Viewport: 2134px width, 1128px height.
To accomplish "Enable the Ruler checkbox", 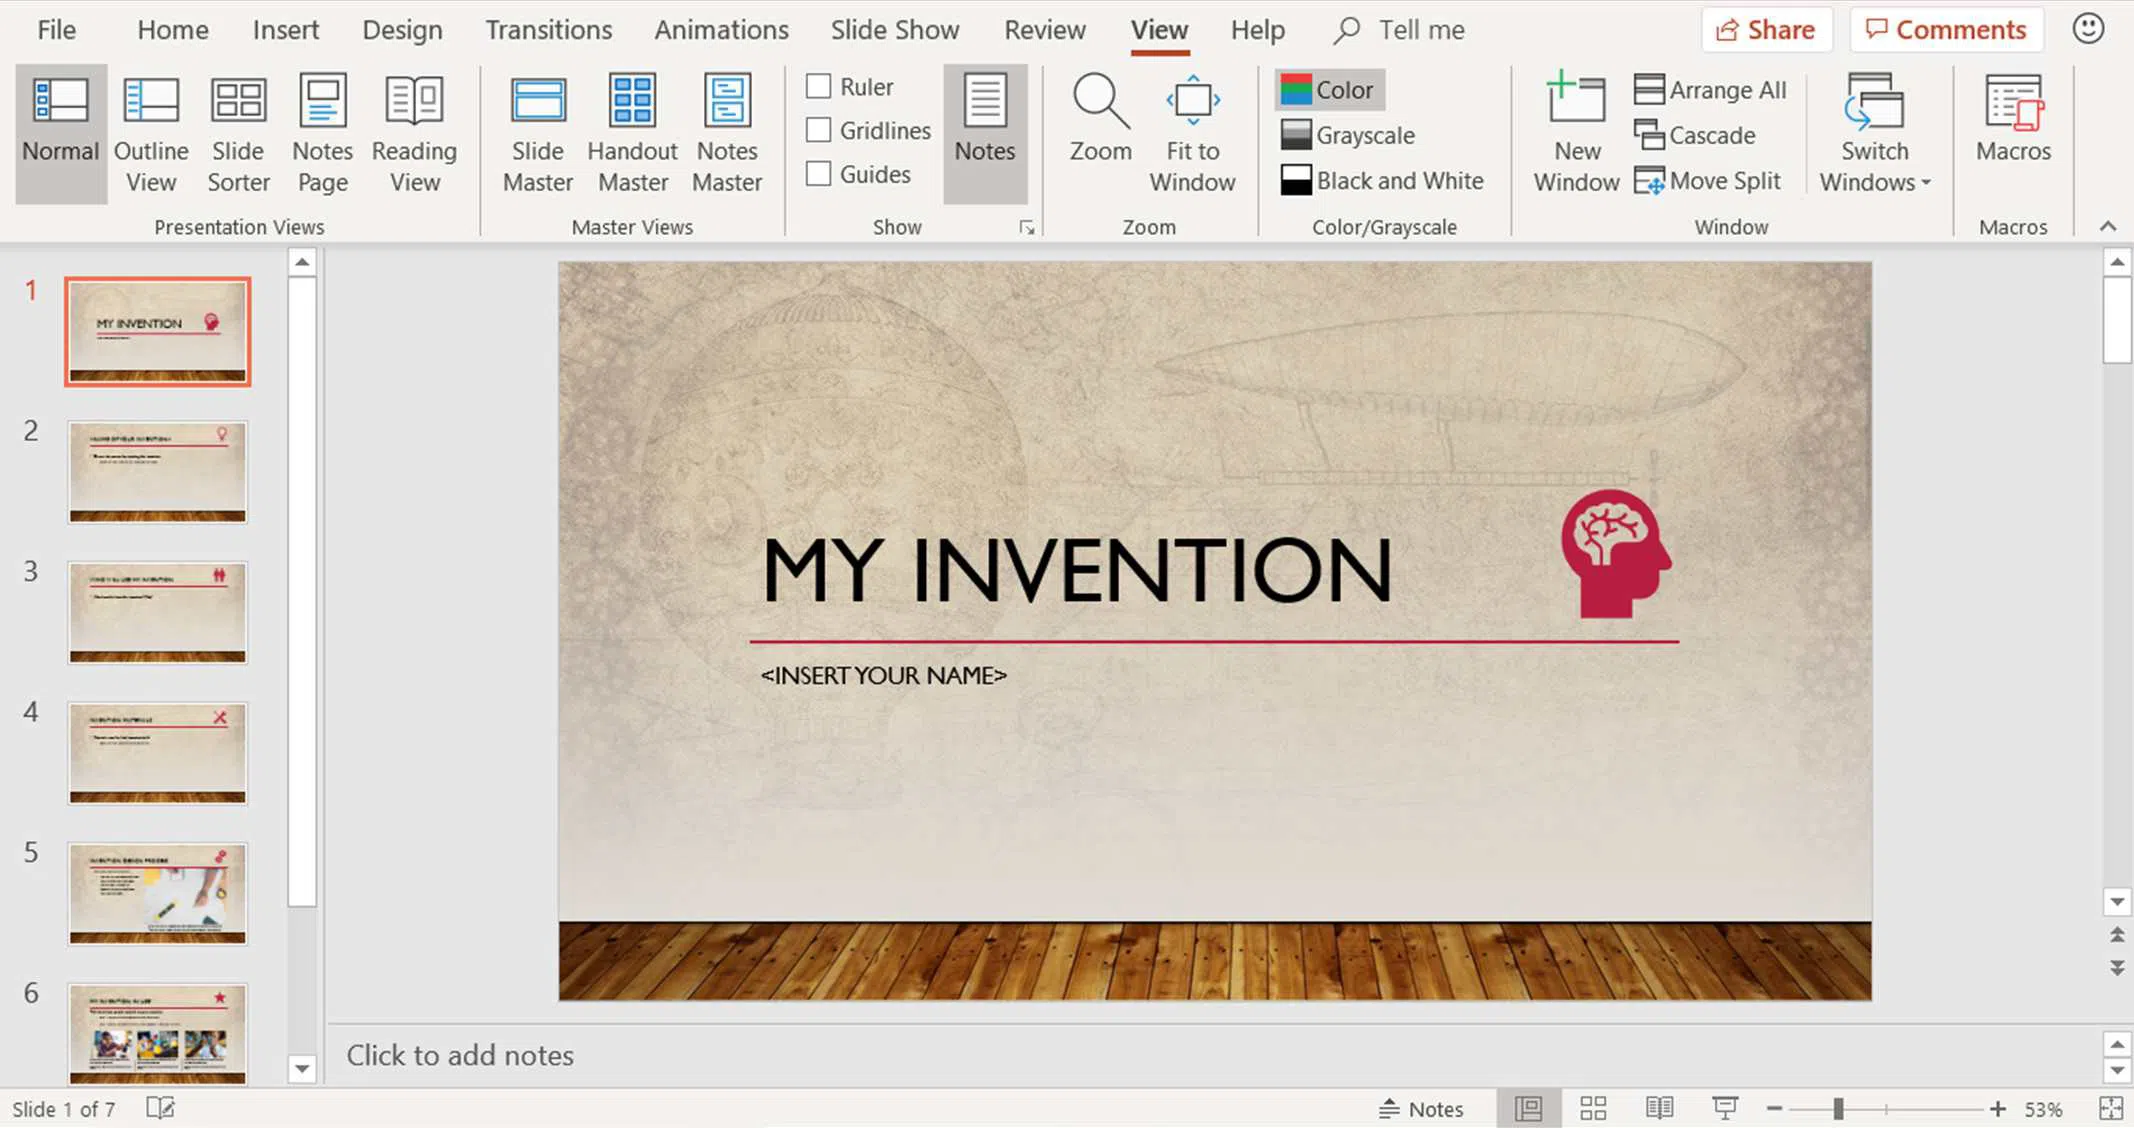I will [819, 87].
